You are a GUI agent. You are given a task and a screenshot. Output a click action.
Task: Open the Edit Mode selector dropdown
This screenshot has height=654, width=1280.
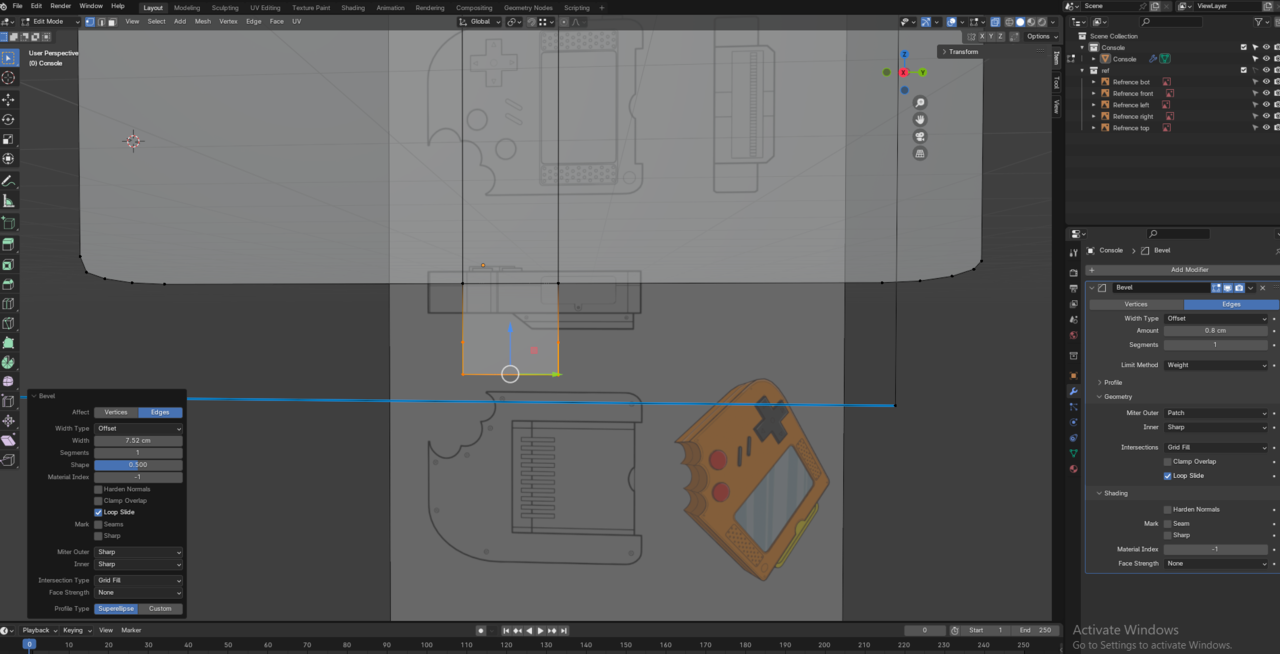pyautogui.click(x=49, y=21)
